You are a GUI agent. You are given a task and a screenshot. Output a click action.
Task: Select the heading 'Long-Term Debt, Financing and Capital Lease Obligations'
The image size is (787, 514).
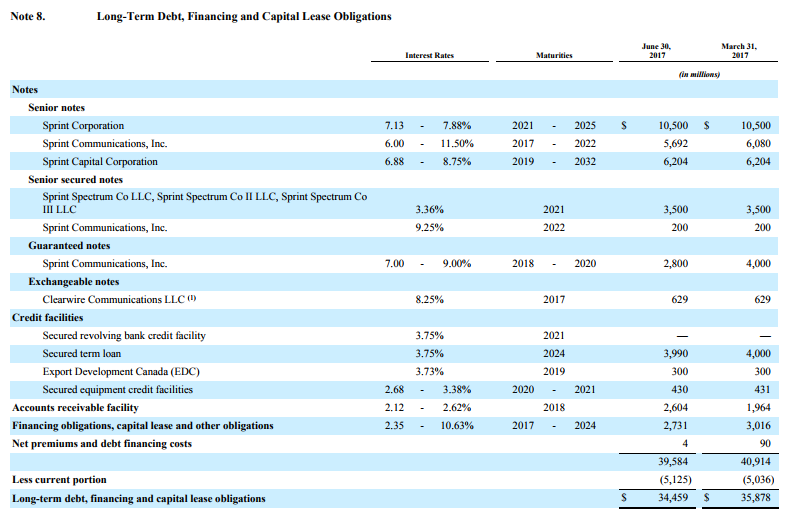(x=244, y=16)
